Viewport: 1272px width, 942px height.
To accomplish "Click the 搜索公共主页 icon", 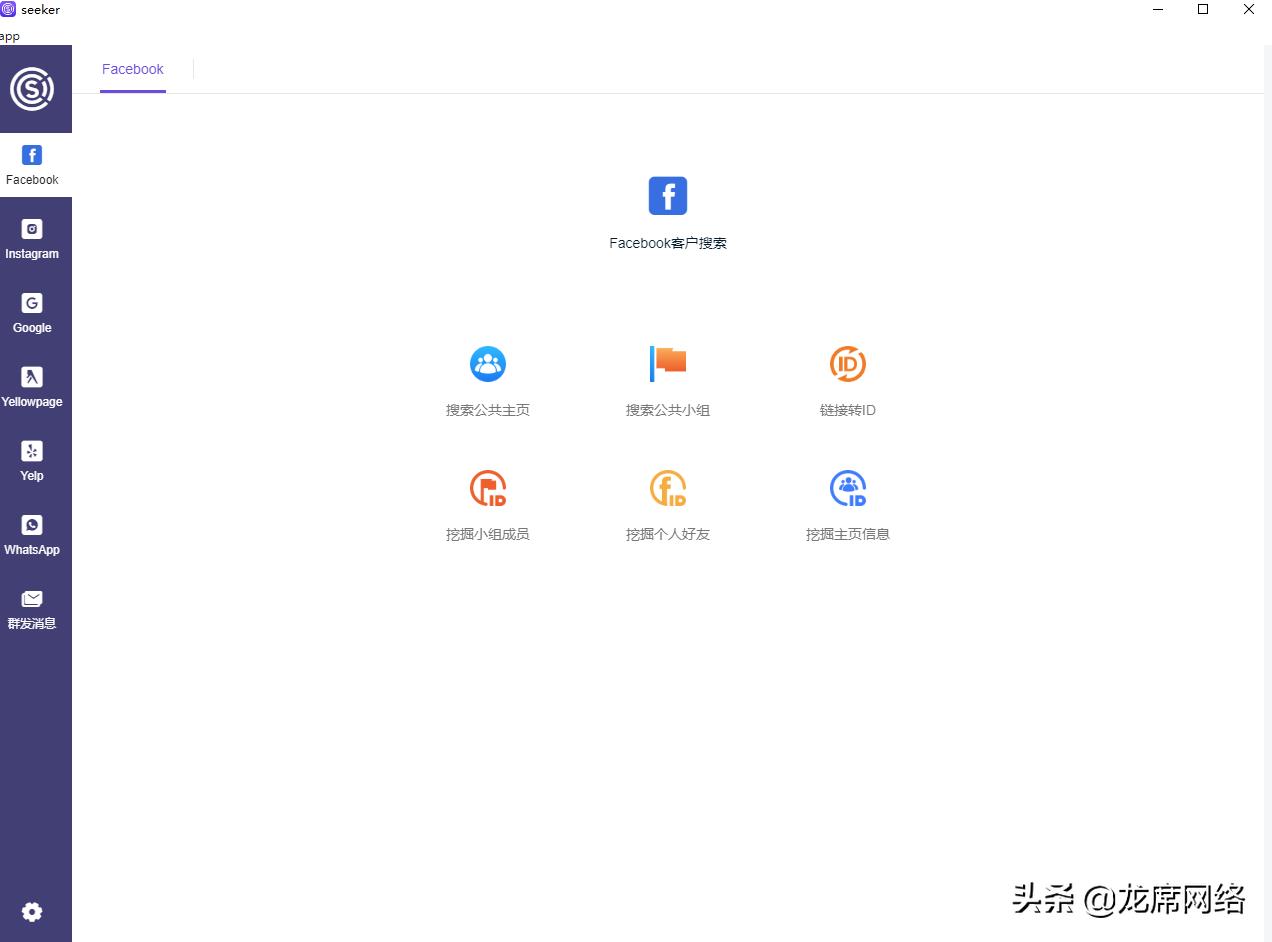I will click(x=488, y=364).
